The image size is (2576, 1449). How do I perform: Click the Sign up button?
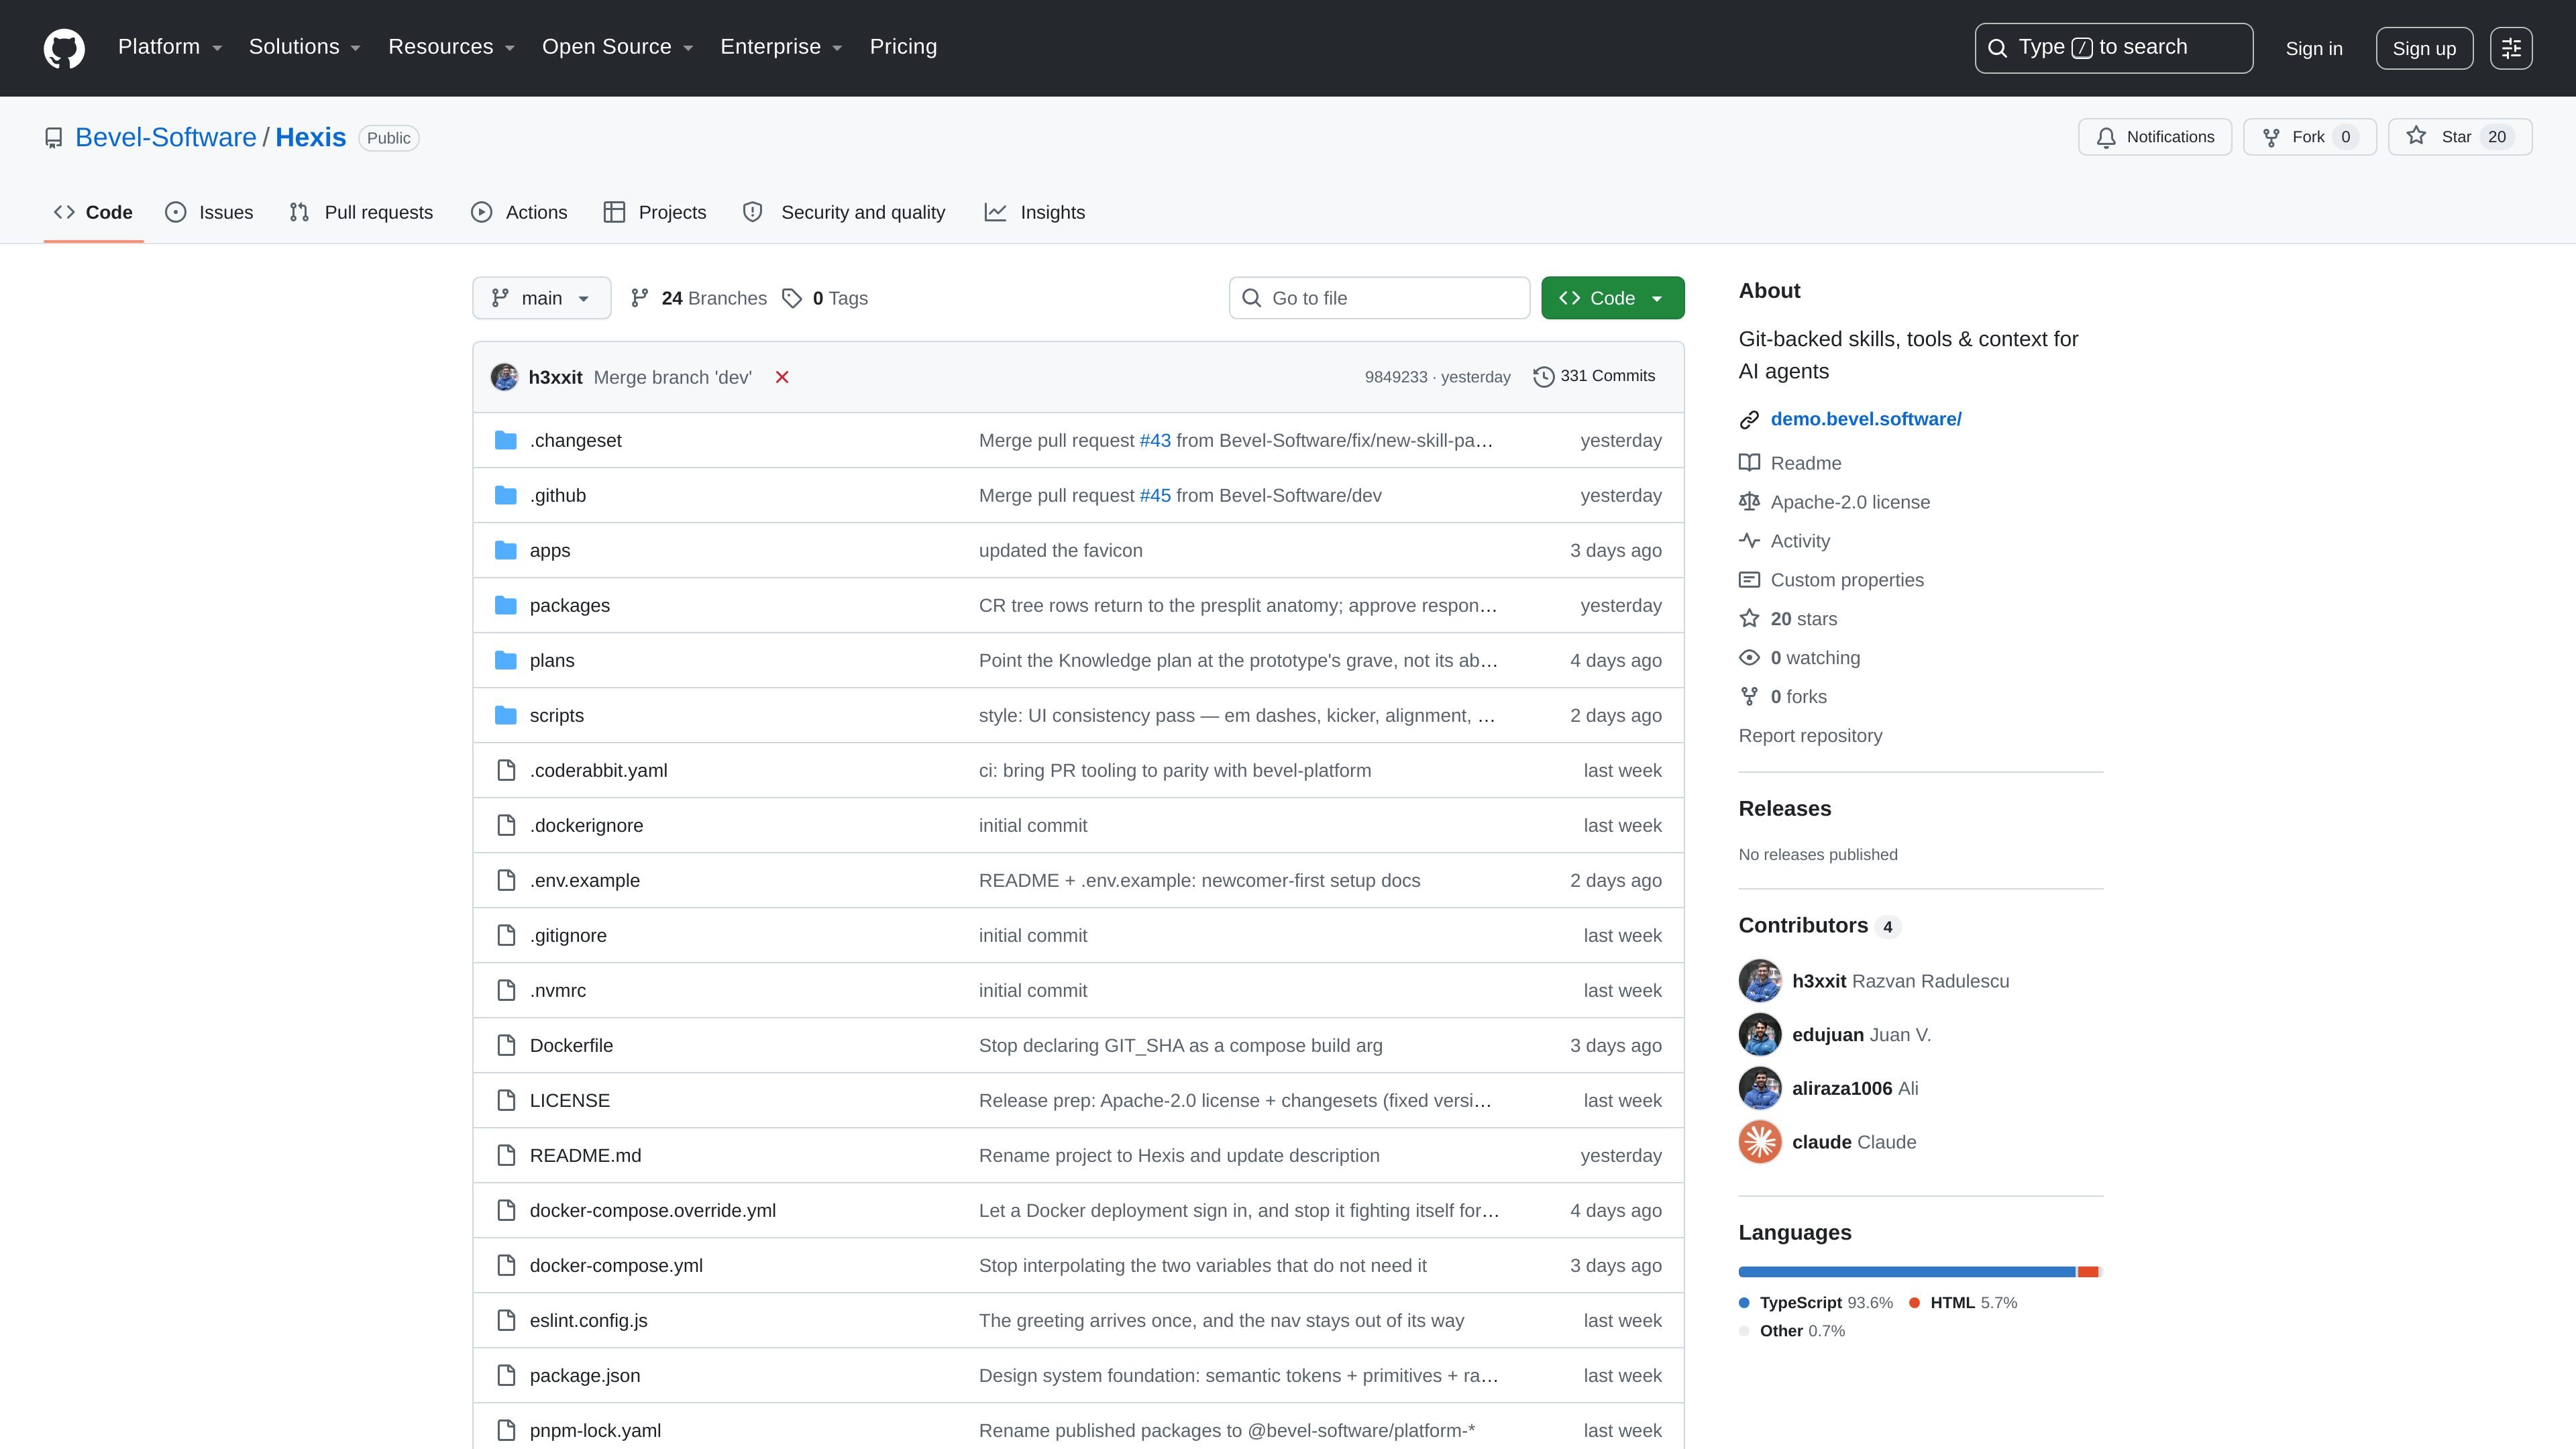[x=2424, y=48]
